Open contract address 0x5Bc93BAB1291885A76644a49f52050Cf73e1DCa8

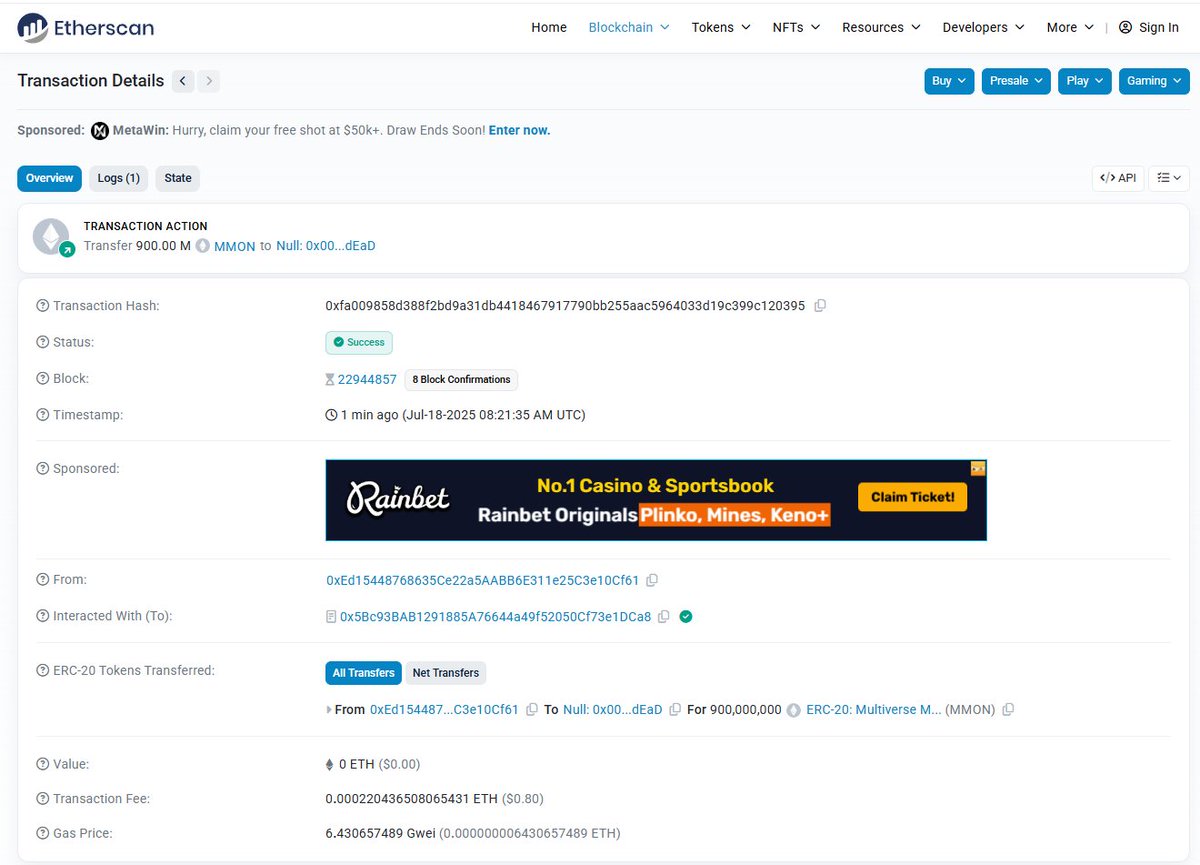(x=495, y=617)
